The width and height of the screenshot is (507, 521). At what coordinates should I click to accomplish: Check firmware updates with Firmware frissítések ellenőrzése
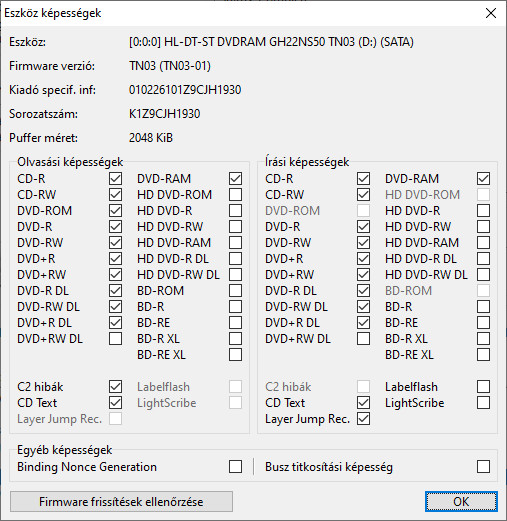(121, 501)
